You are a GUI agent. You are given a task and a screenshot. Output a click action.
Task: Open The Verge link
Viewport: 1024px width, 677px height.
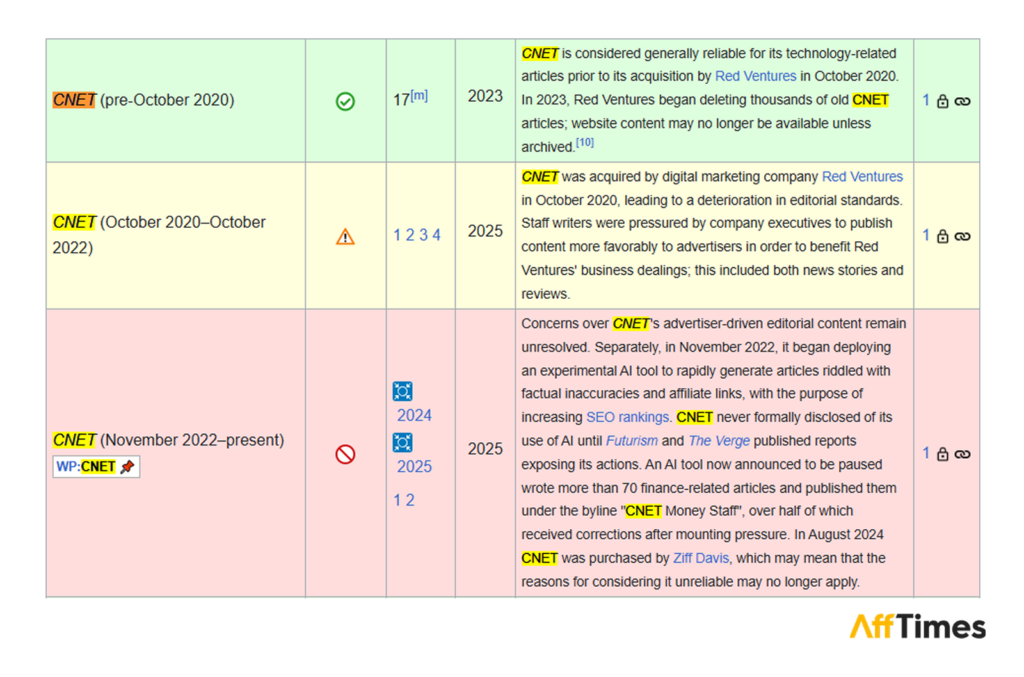(x=719, y=441)
